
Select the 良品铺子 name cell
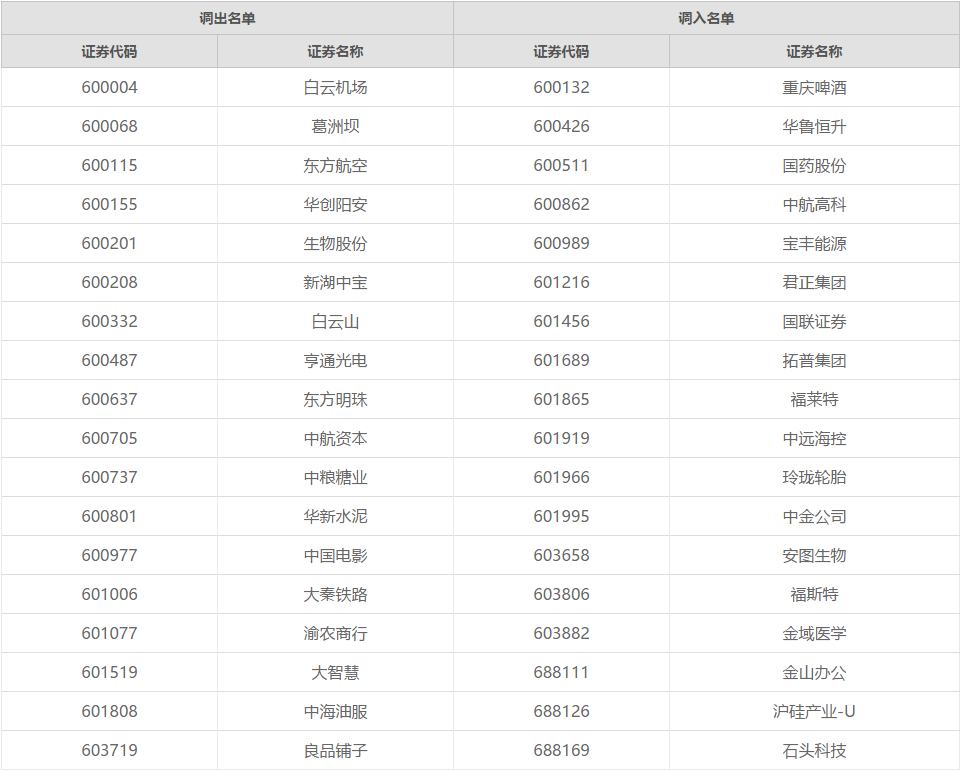click(x=335, y=751)
